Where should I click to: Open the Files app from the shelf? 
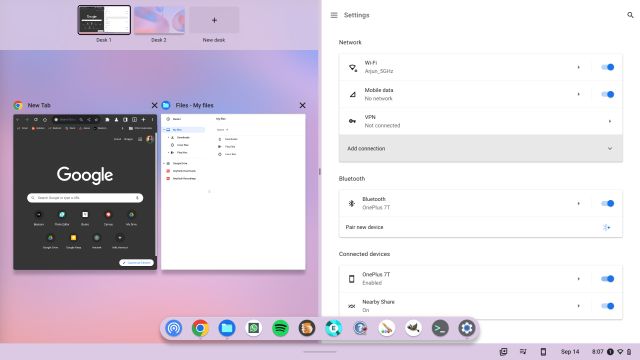point(227,328)
